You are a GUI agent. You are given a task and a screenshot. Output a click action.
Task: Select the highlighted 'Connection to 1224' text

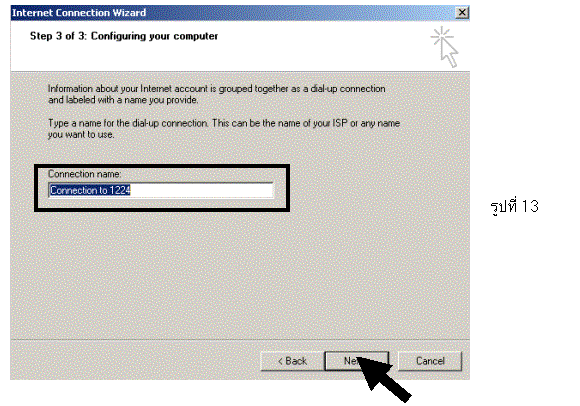tap(90, 190)
